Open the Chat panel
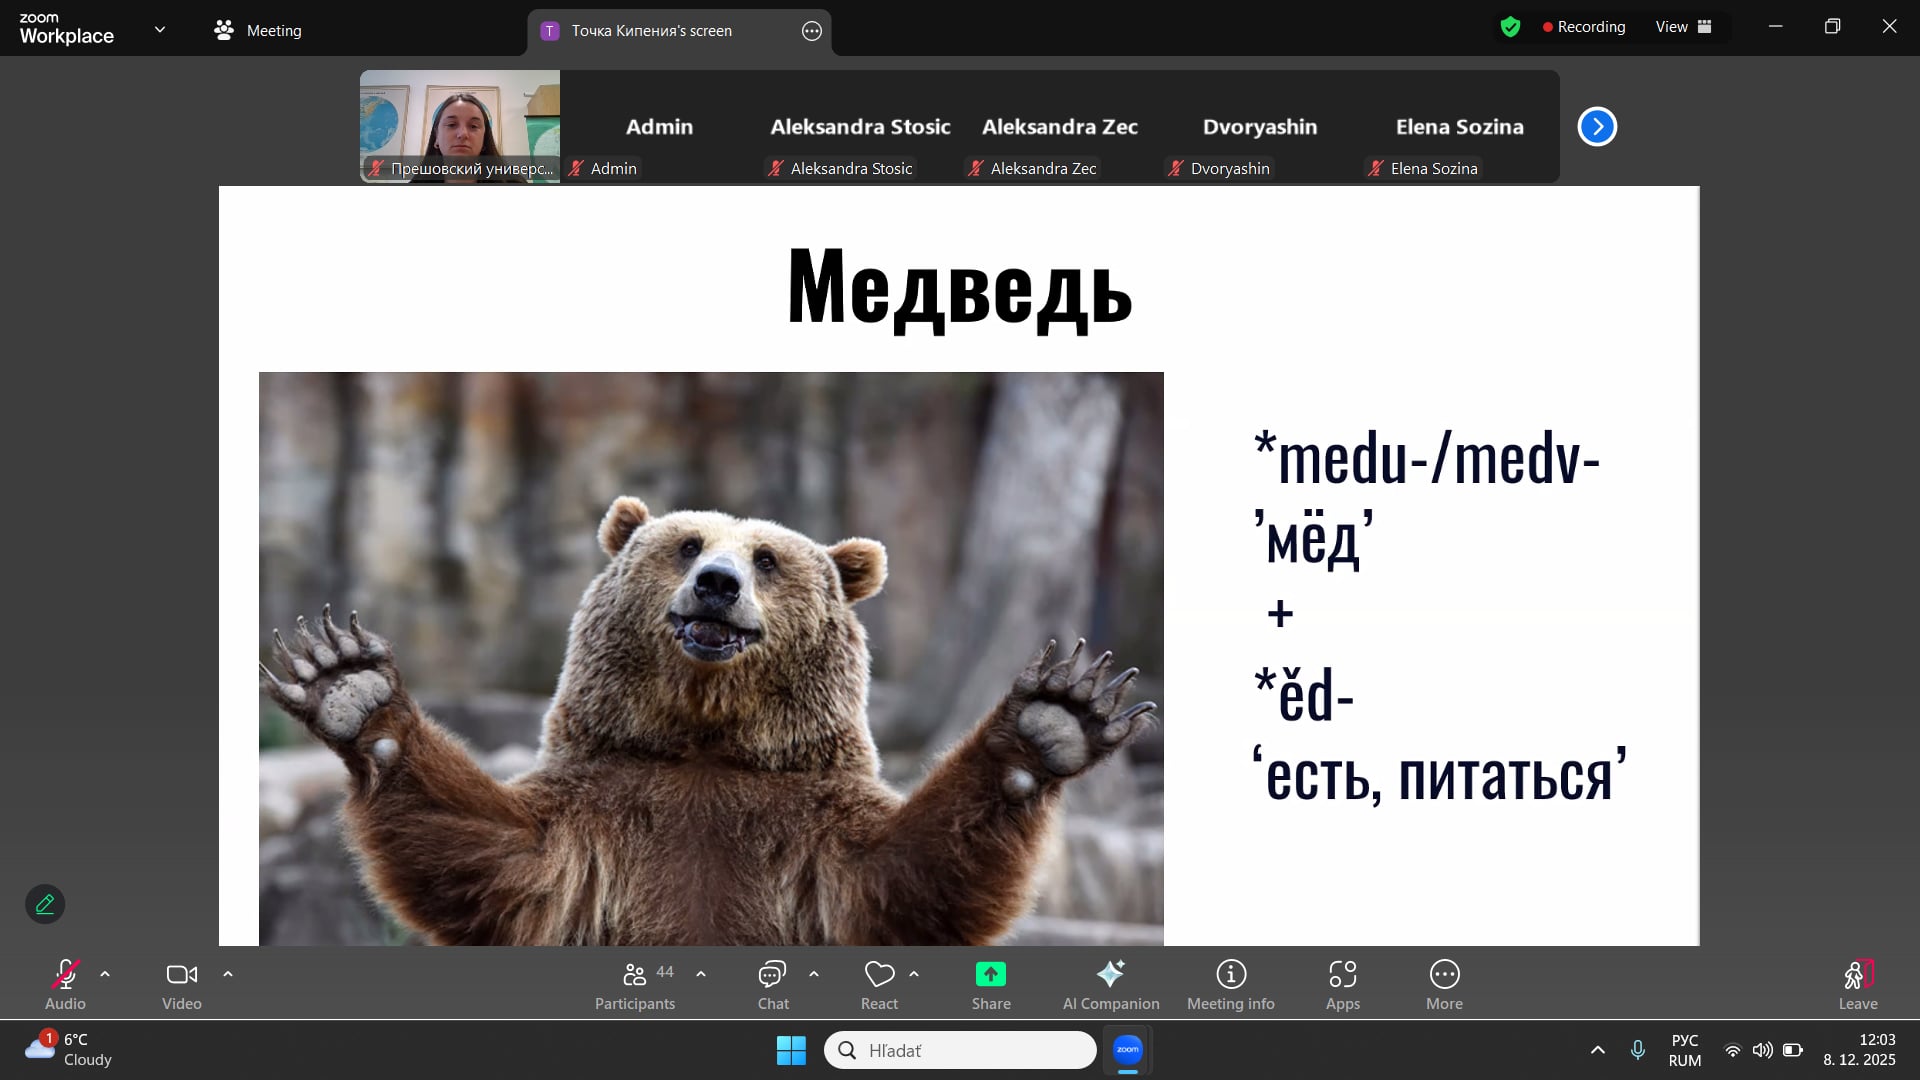Viewport: 1920px width, 1080px height. pyautogui.click(x=772, y=985)
